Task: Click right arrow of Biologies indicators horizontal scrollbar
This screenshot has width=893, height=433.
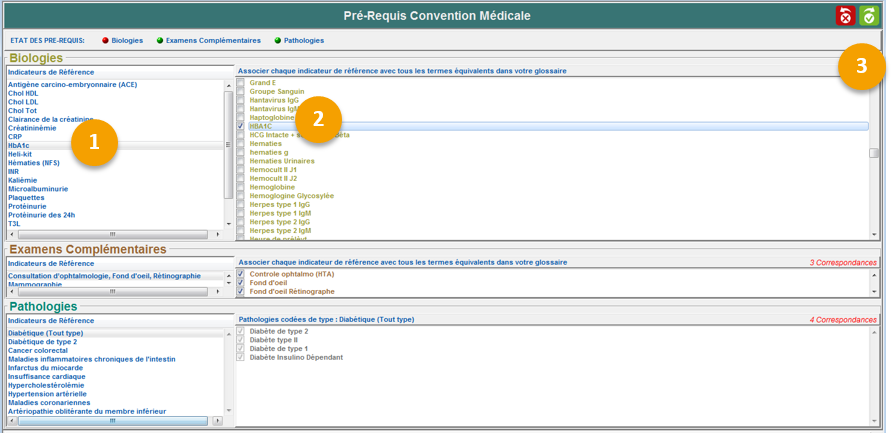Action: pos(217,234)
